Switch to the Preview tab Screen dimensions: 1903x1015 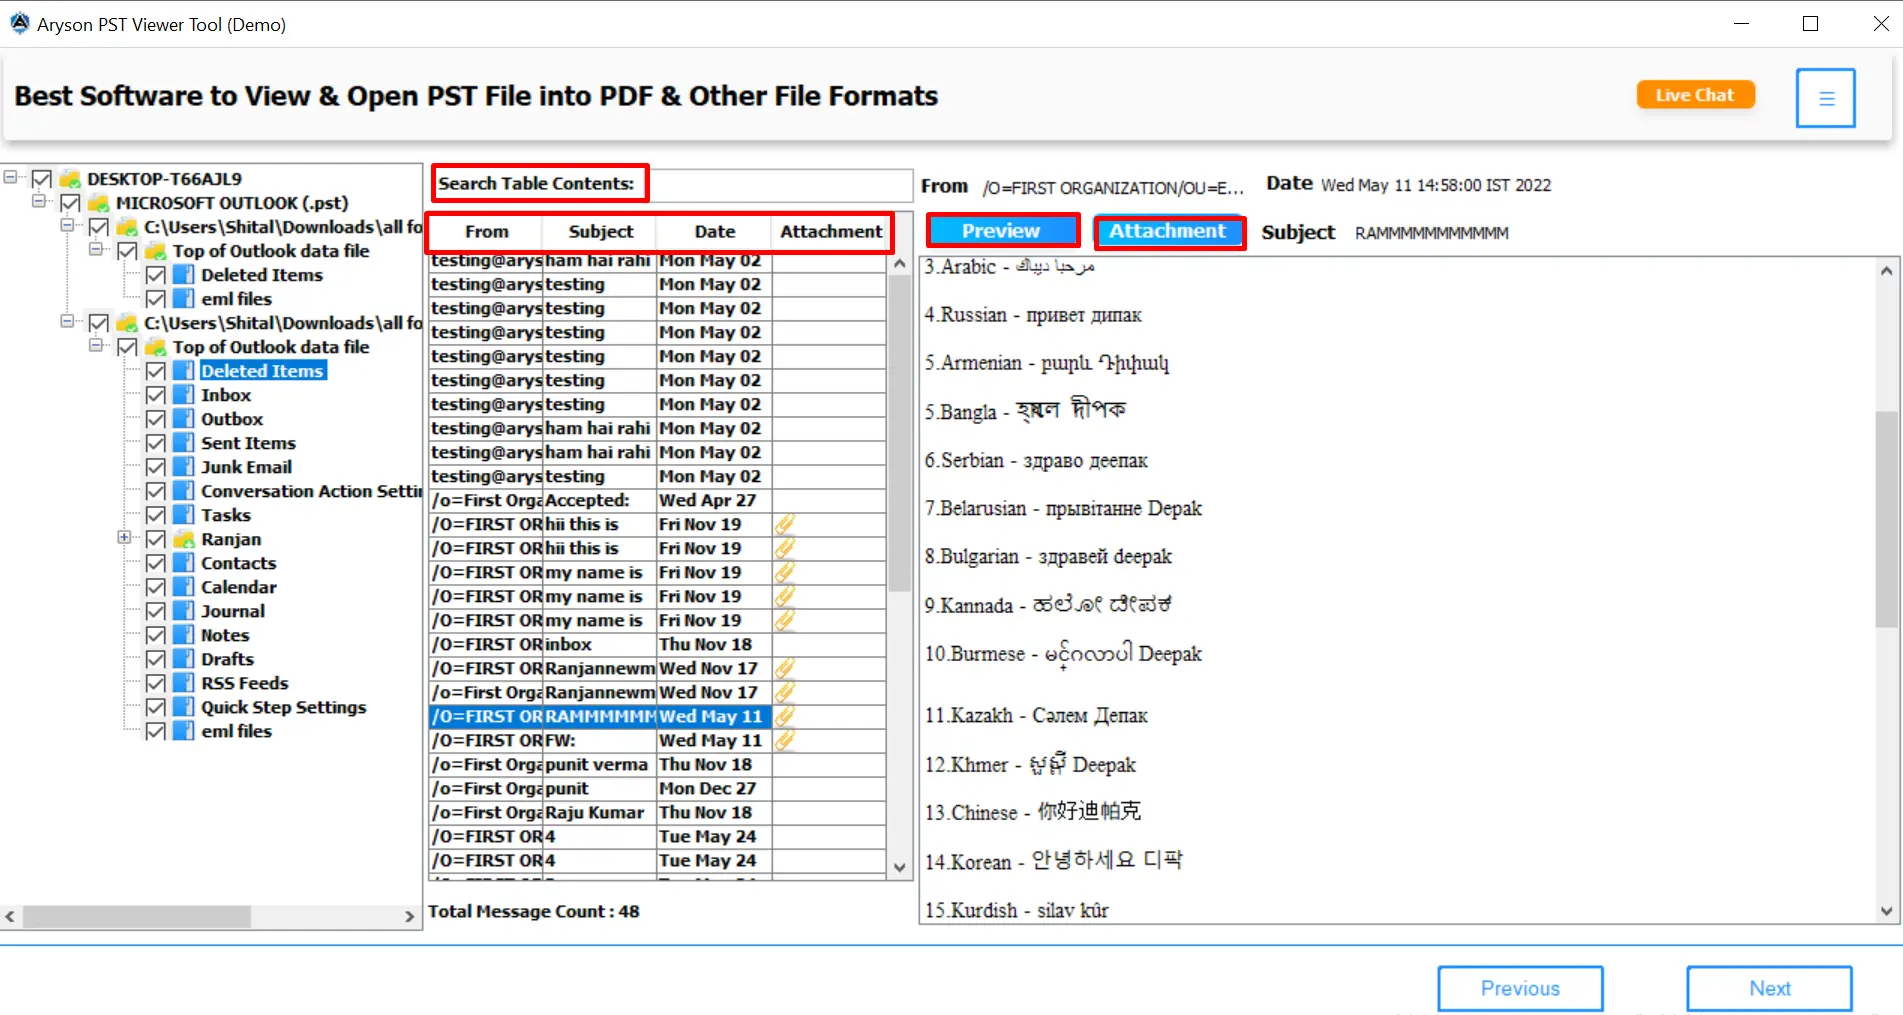tap(1001, 230)
